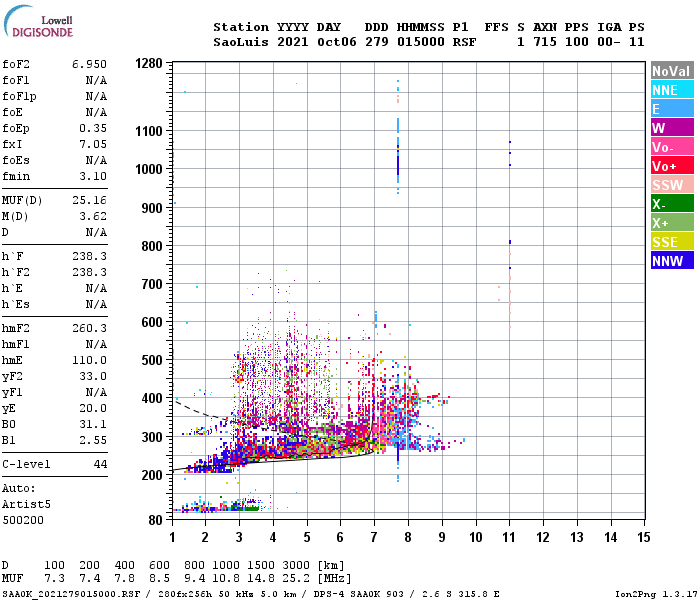Viewport: 700px width, 600px height.
Task: Click the Ion2Png 1.3.17 version text
Action: 656,594
